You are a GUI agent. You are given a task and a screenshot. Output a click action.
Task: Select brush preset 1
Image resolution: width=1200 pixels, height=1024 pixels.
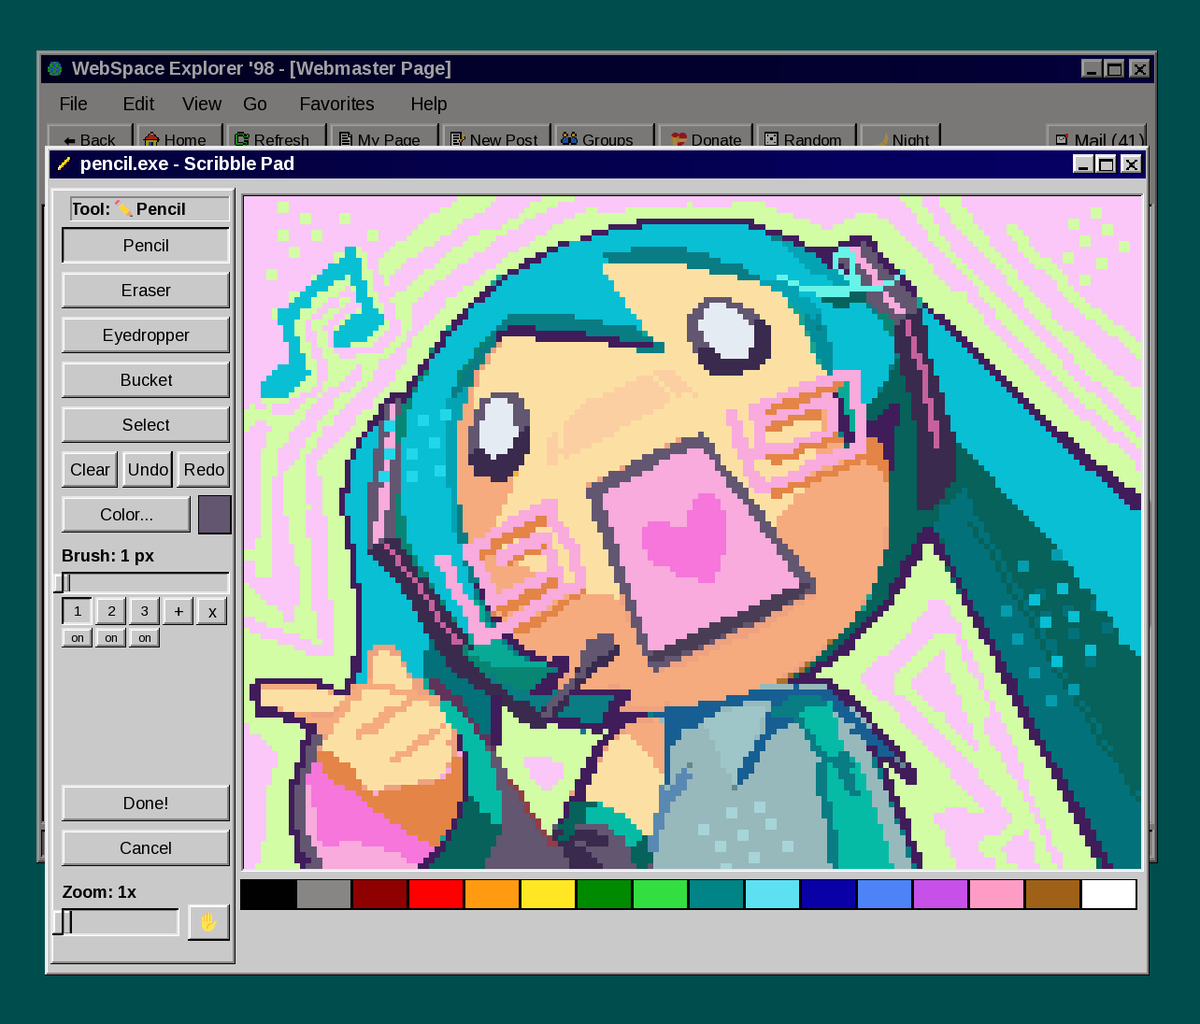coord(77,611)
